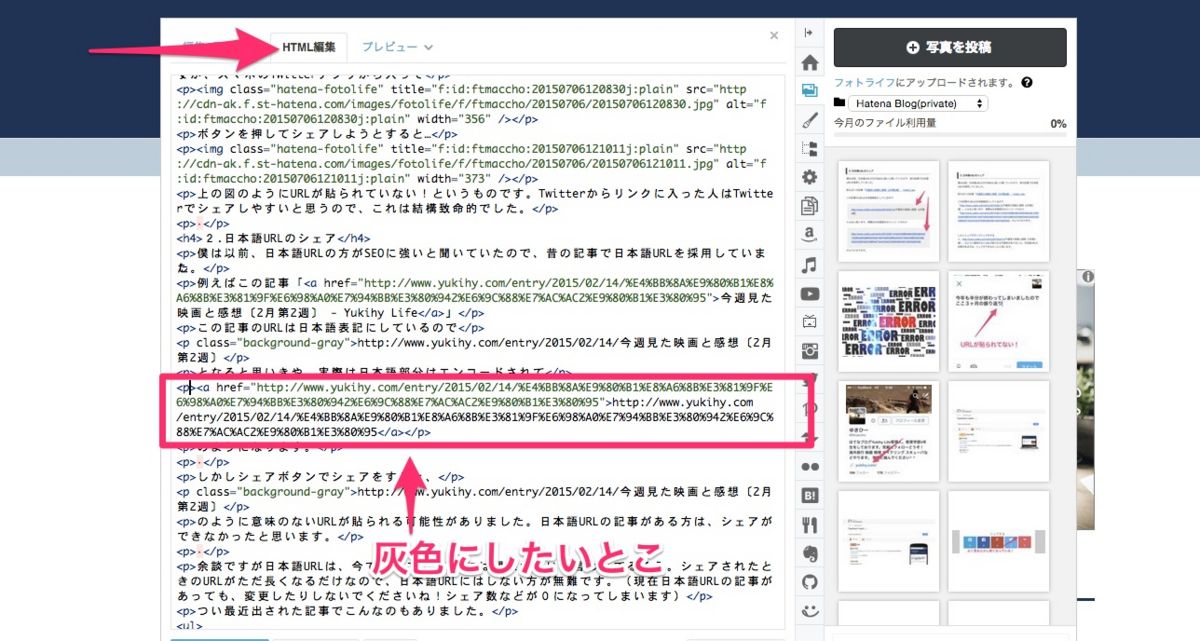1200x641 pixels.
Task: Open the Evernote elephant icon
Action: [x=810, y=552]
